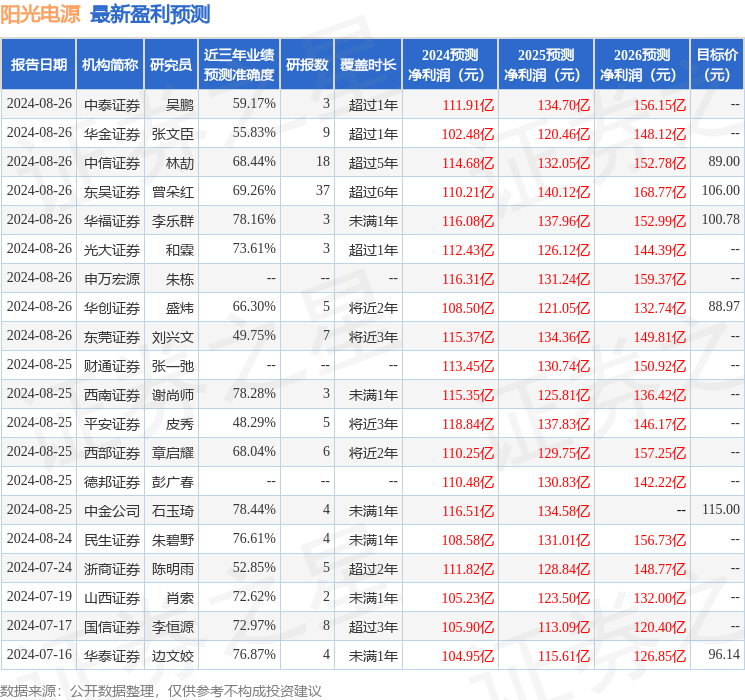Click the 168.77亿 2026 forecast value

coord(659,192)
